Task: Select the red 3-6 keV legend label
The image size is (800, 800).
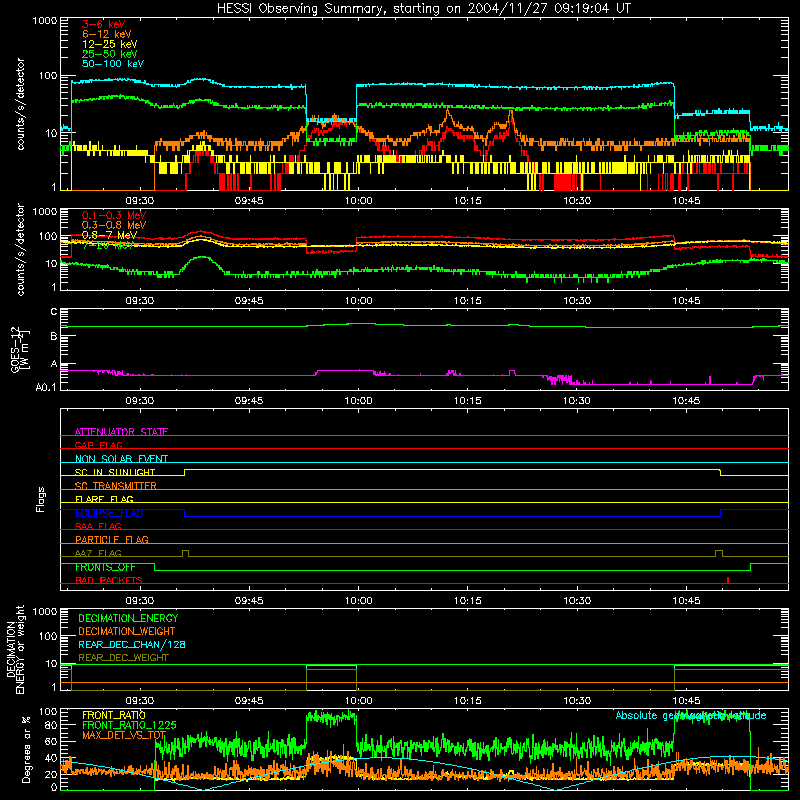Action: pyautogui.click(x=104, y=24)
